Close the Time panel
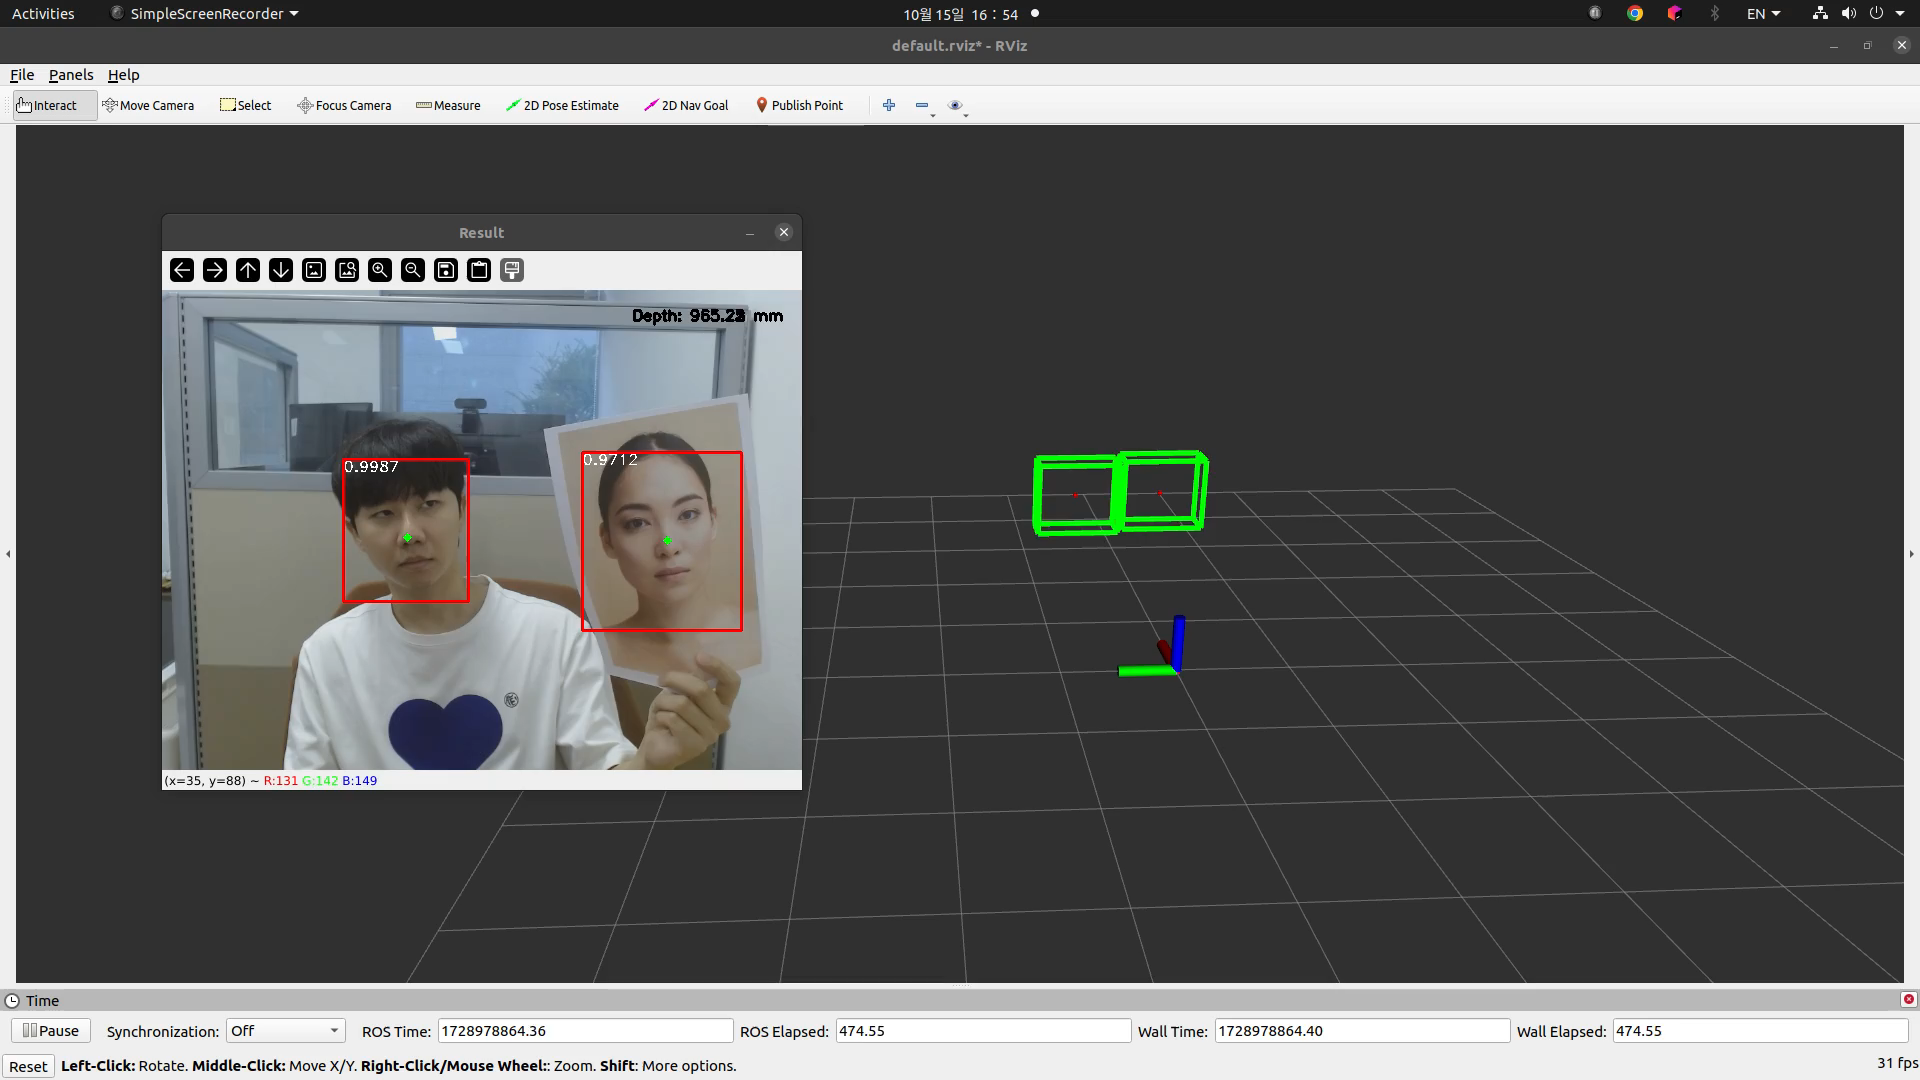The height and width of the screenshot is (1080, 1920). click(x=1908, y=999)
